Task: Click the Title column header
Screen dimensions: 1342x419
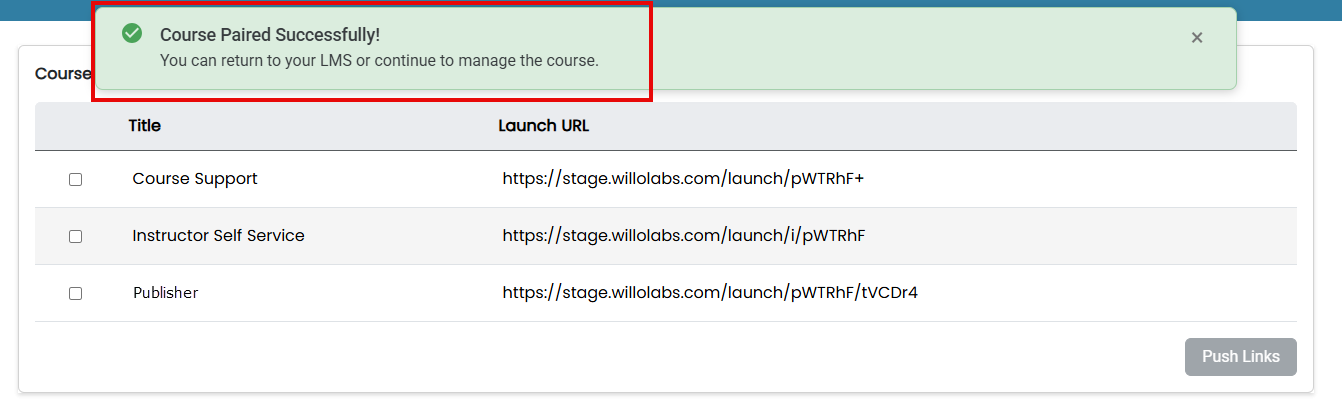Action: point(144,126)
